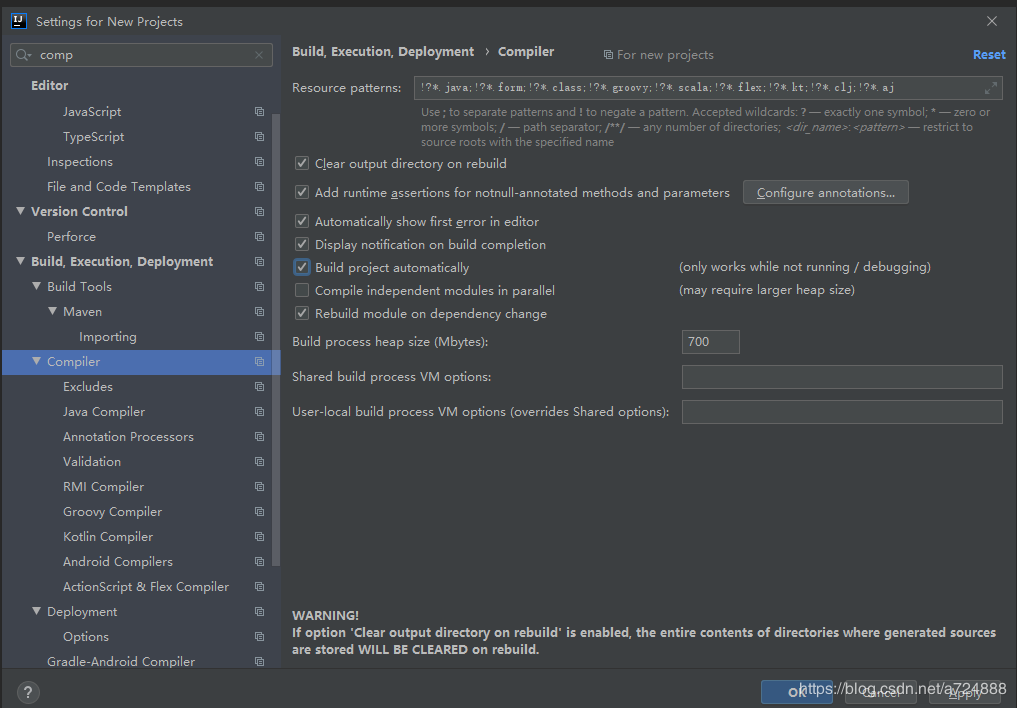Click the per-project icon beside Perforce
The width and height of the screenshot is (1017, 708).
point(259,237)
